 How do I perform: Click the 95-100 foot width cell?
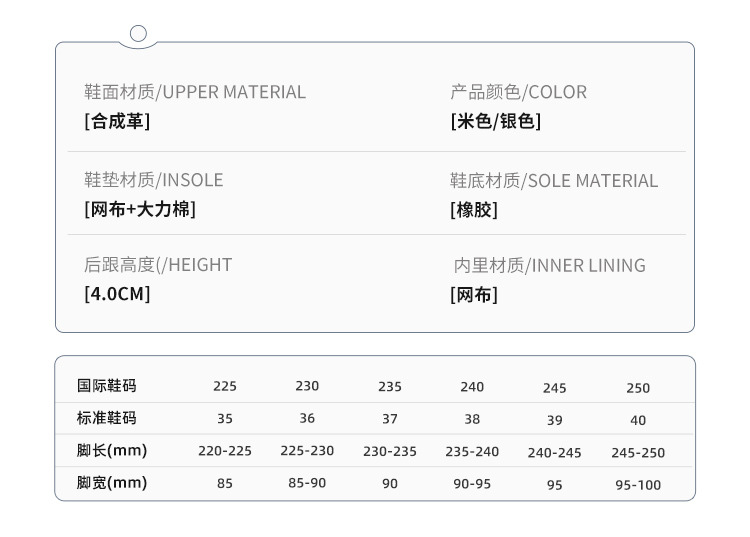(x=638, y=485)
